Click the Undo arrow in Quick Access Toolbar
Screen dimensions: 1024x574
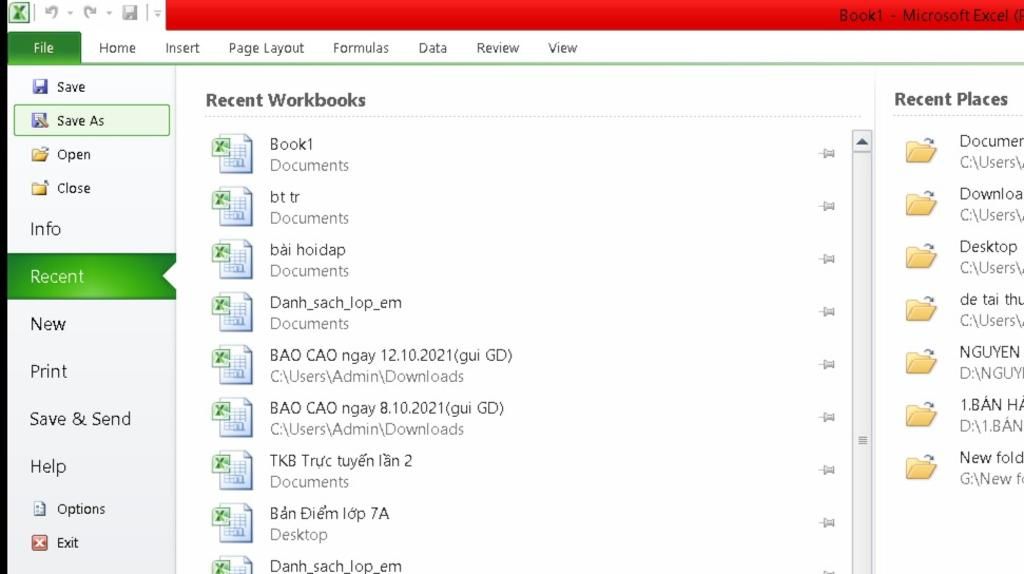pyautogui.click(x=52, y=12)
